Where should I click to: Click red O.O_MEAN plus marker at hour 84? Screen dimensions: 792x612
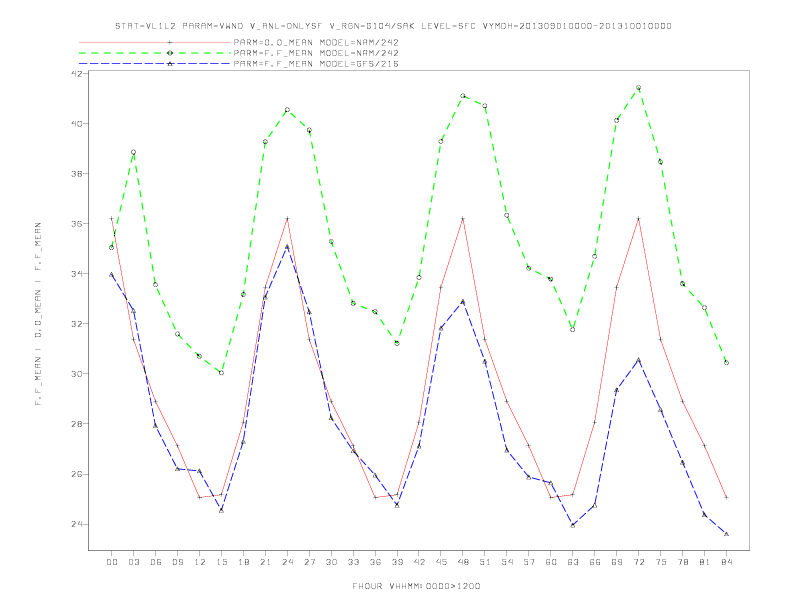726,497
